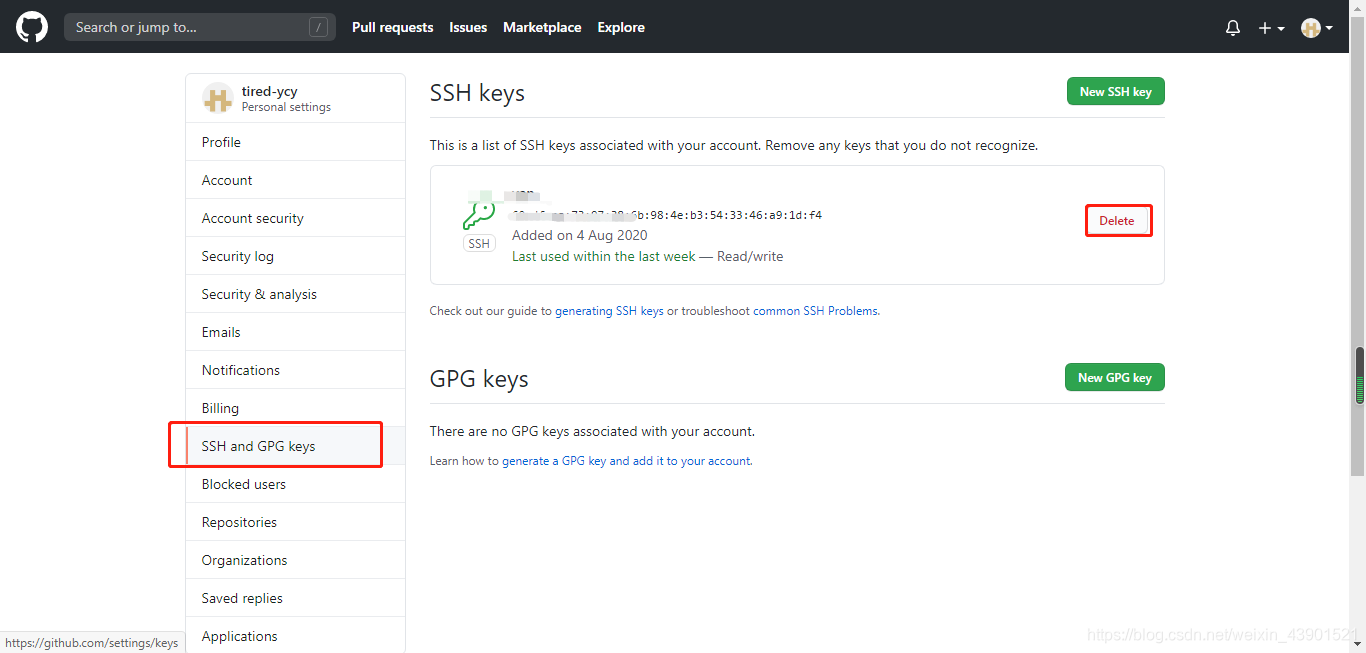Click the New GPG key button
The height and width of the screenshot is (653, 1366).
pyautogui.click(x=1115, y=377)
